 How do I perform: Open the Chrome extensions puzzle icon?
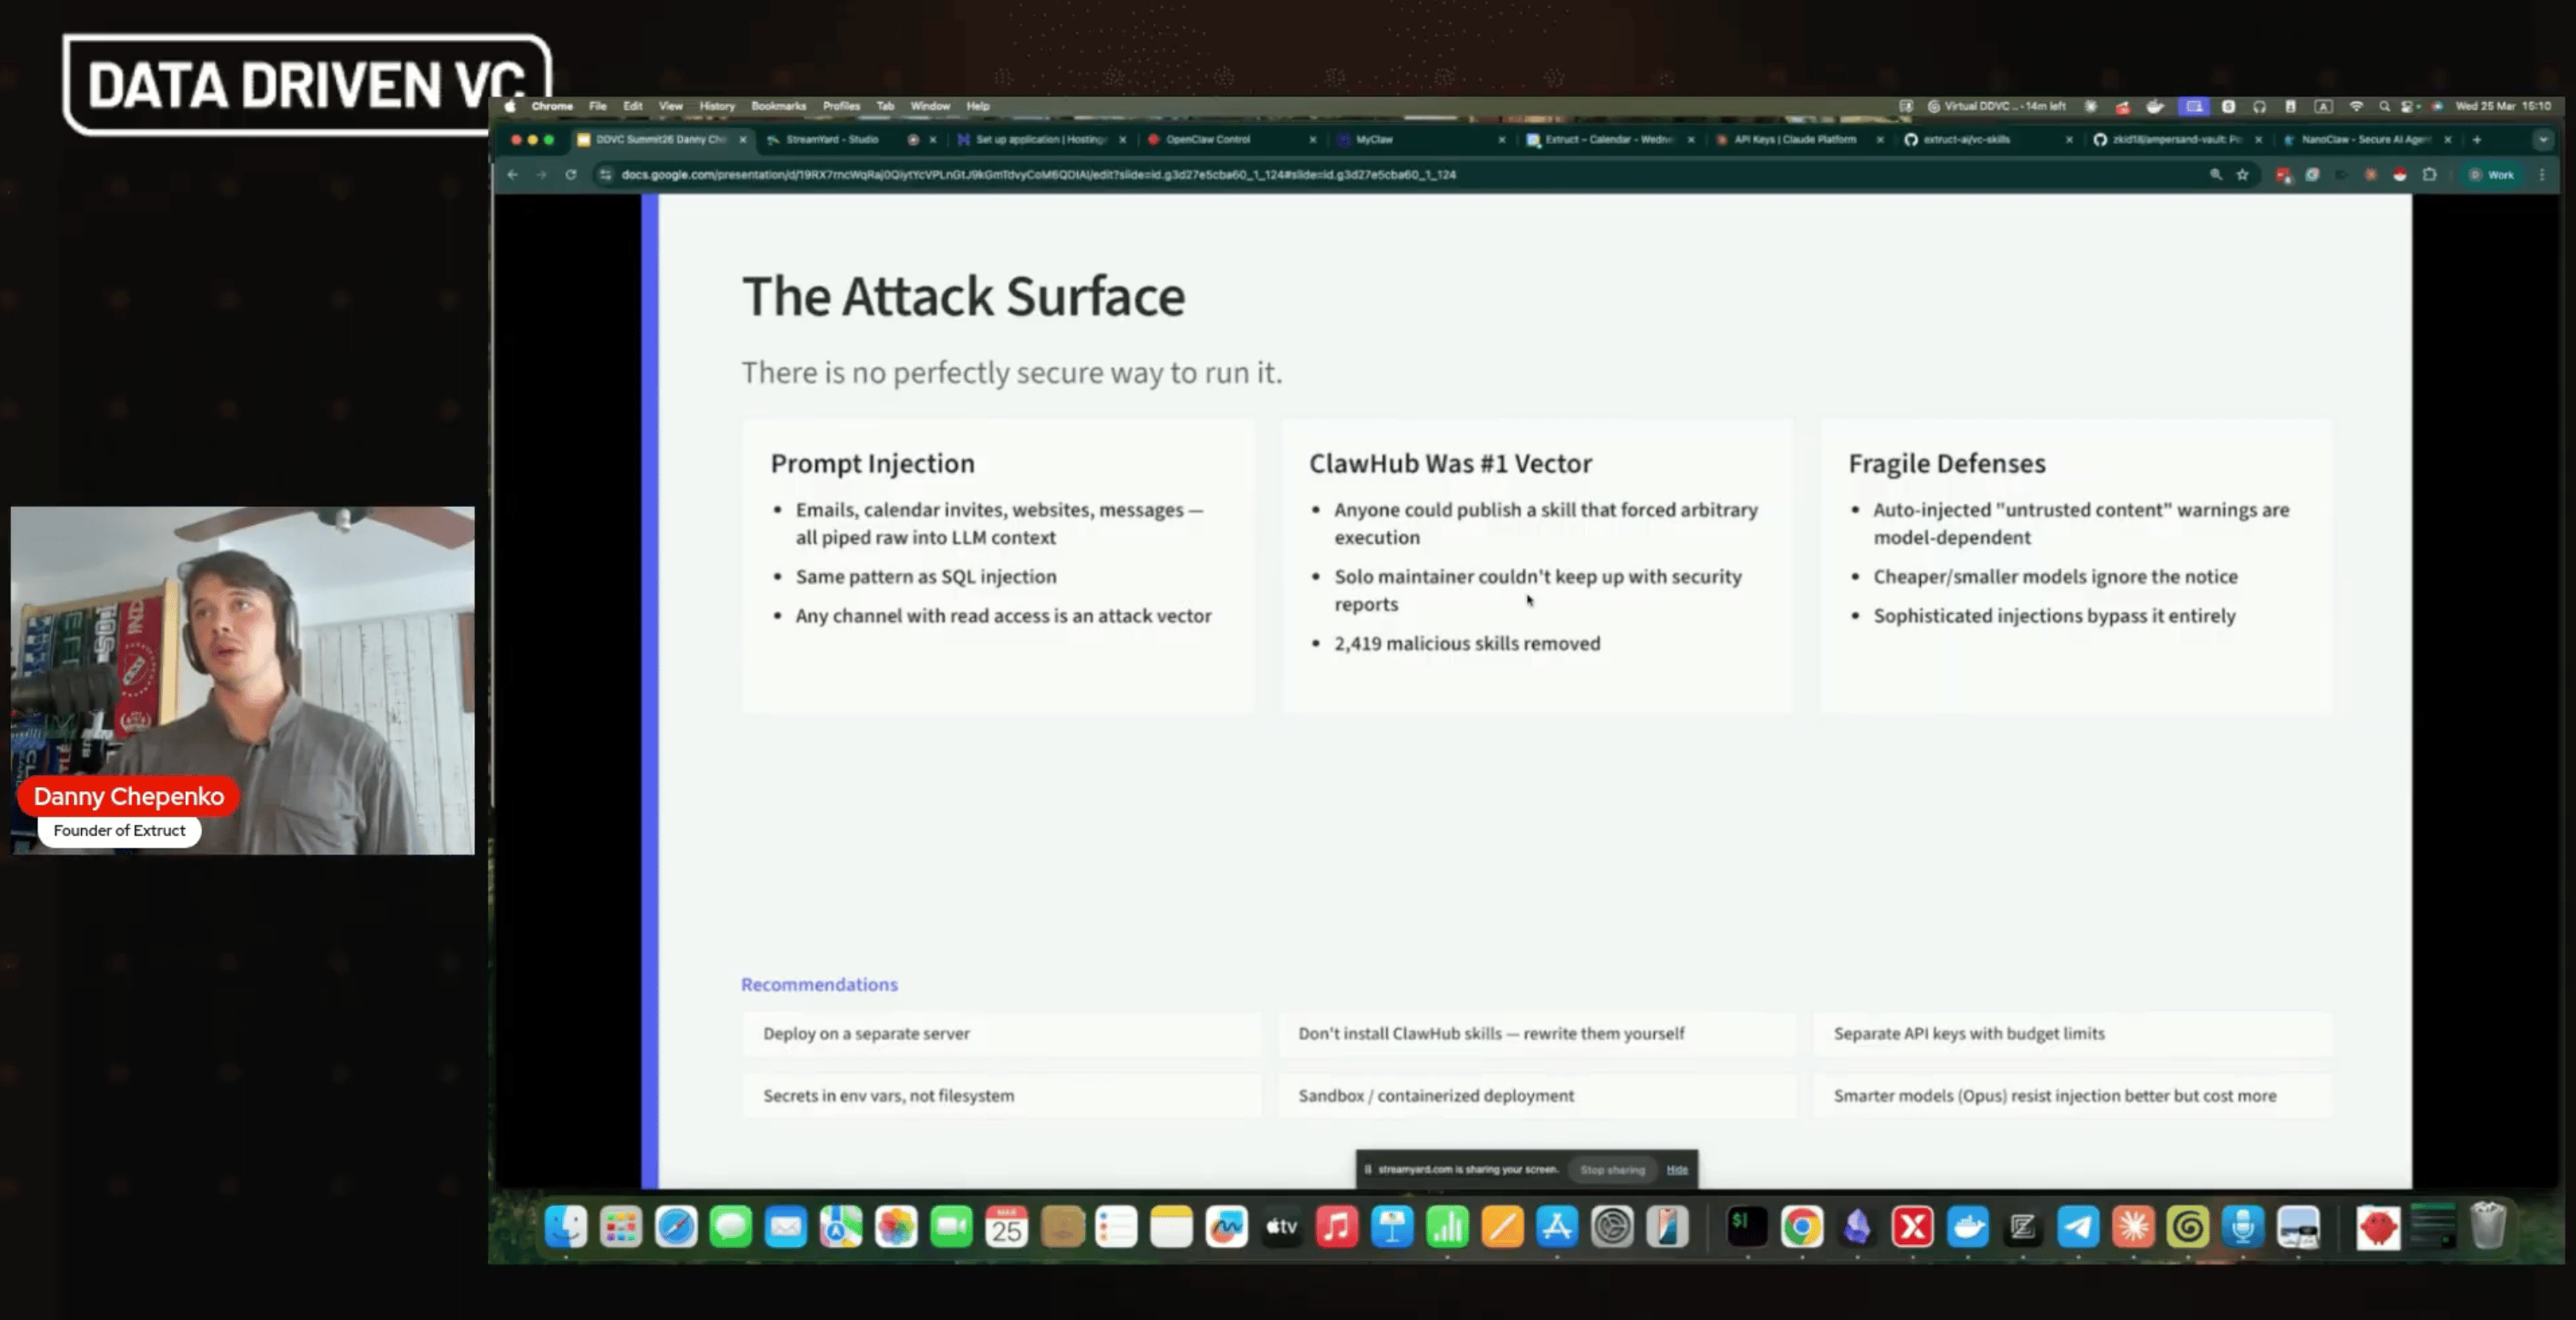click(2430, 174)
